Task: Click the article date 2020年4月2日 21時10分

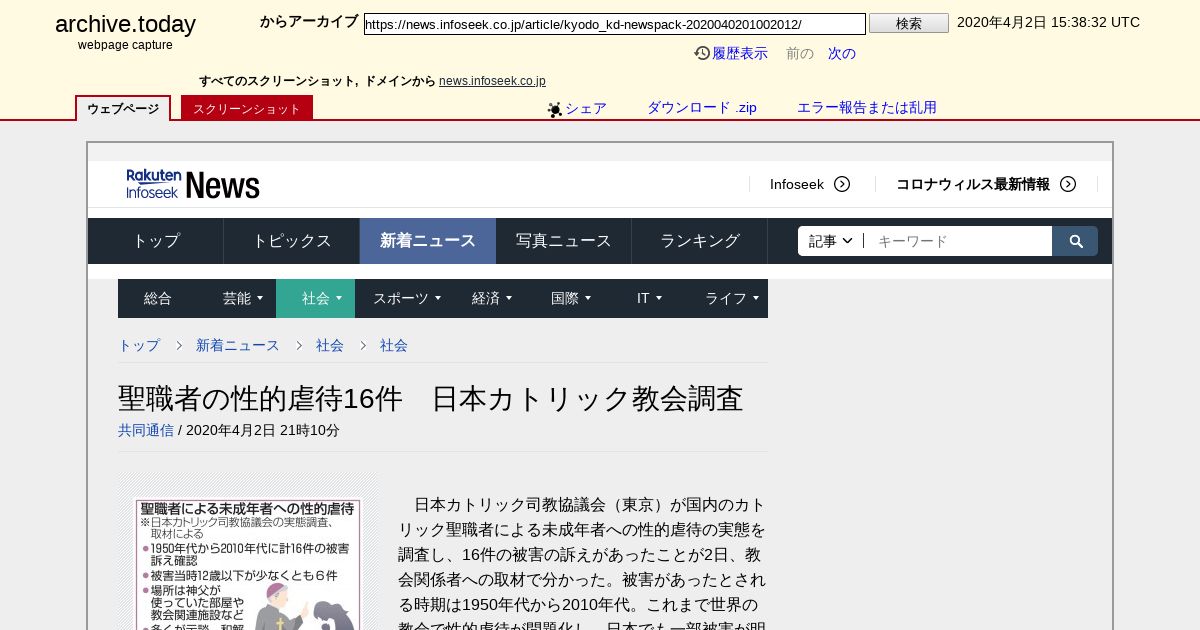Action: [263, 430]
